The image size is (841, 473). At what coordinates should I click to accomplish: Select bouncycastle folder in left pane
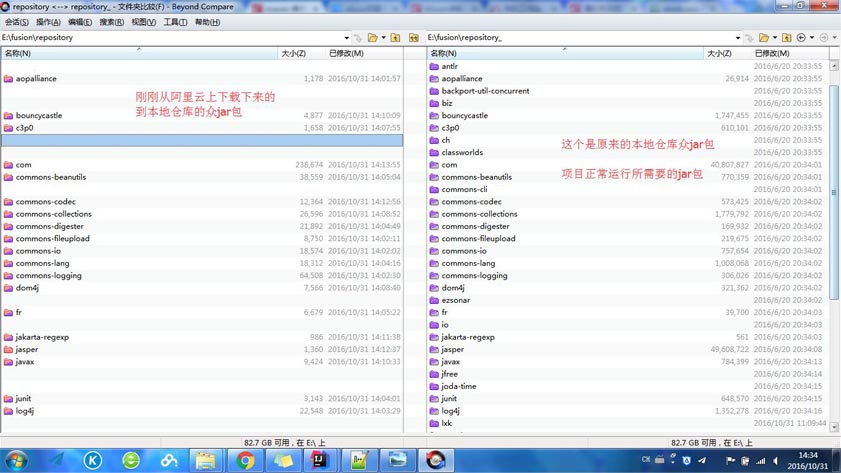39,115
